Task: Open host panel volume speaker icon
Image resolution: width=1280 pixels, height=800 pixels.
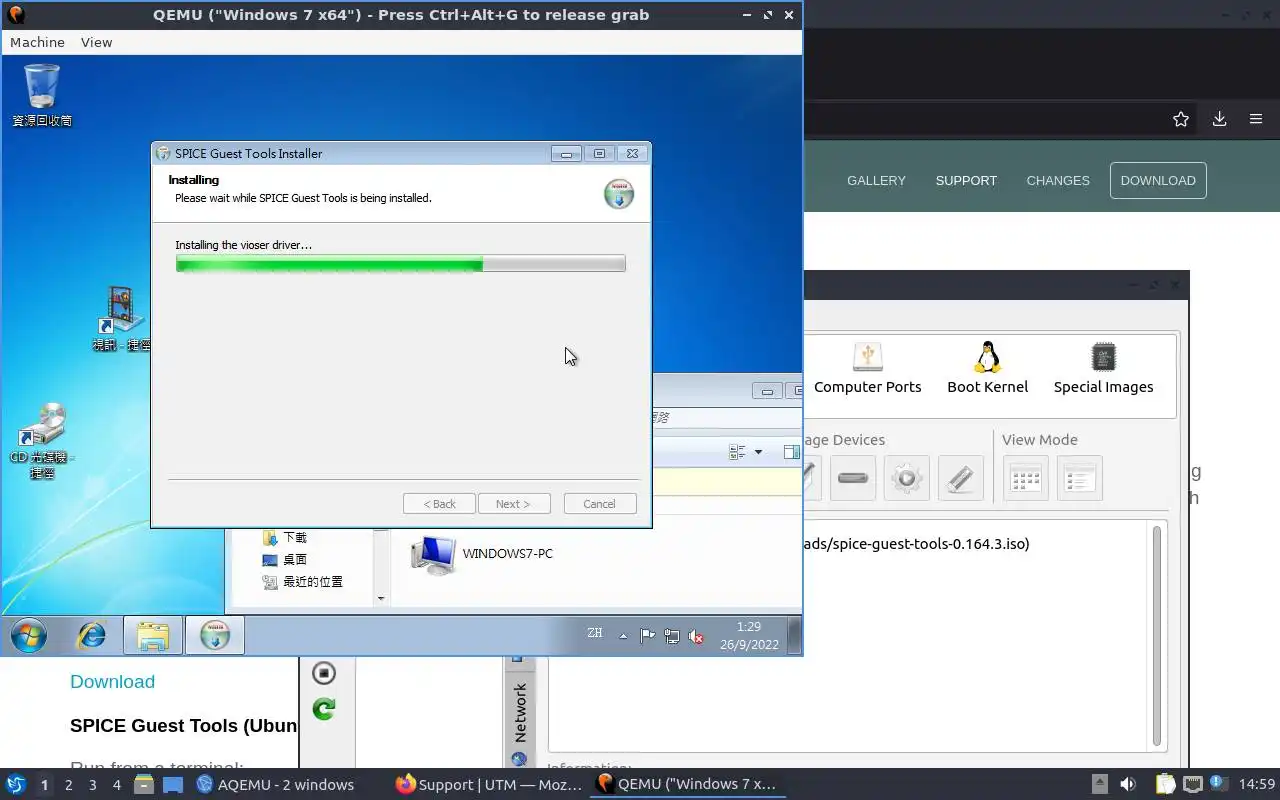Action: (1128, 784)
